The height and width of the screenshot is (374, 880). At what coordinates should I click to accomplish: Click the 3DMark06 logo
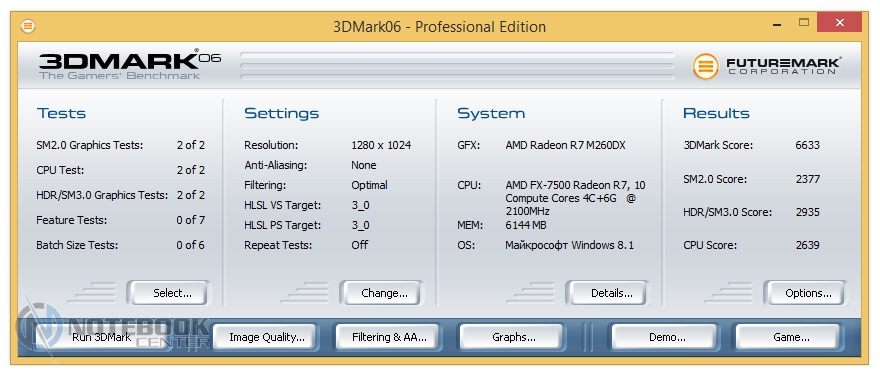[x=130, y=65]
